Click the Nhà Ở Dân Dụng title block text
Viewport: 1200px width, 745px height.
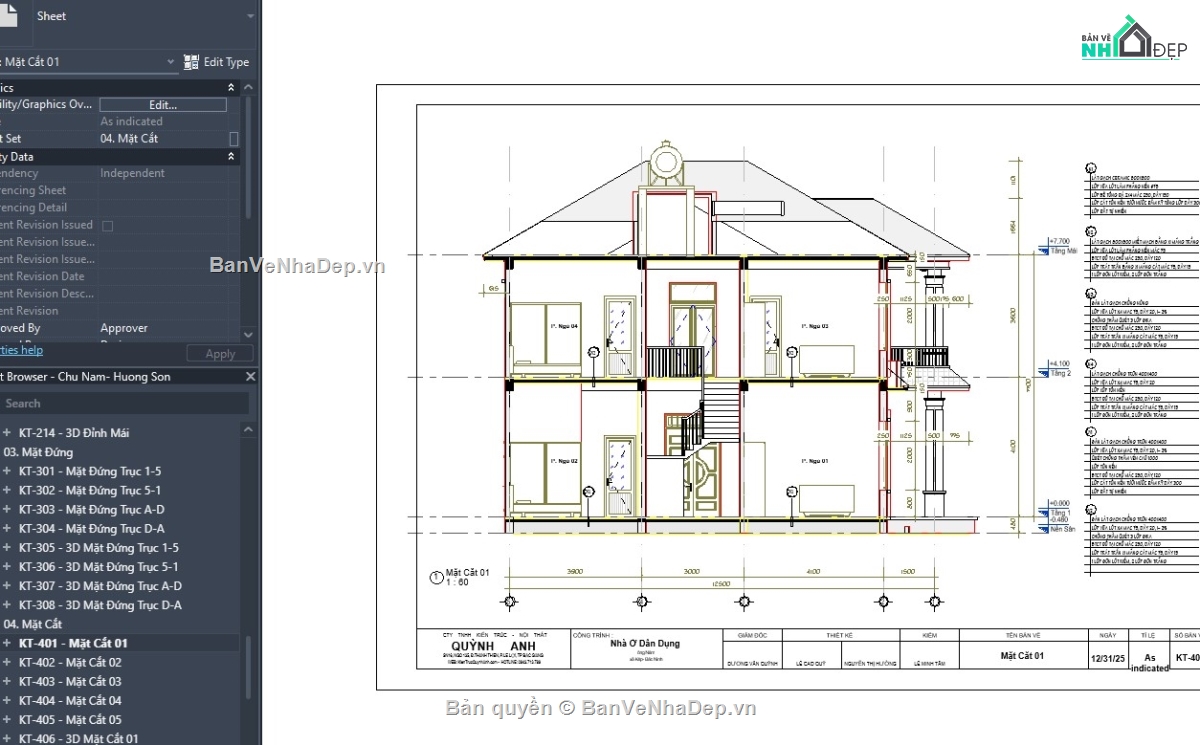(645, 643)
